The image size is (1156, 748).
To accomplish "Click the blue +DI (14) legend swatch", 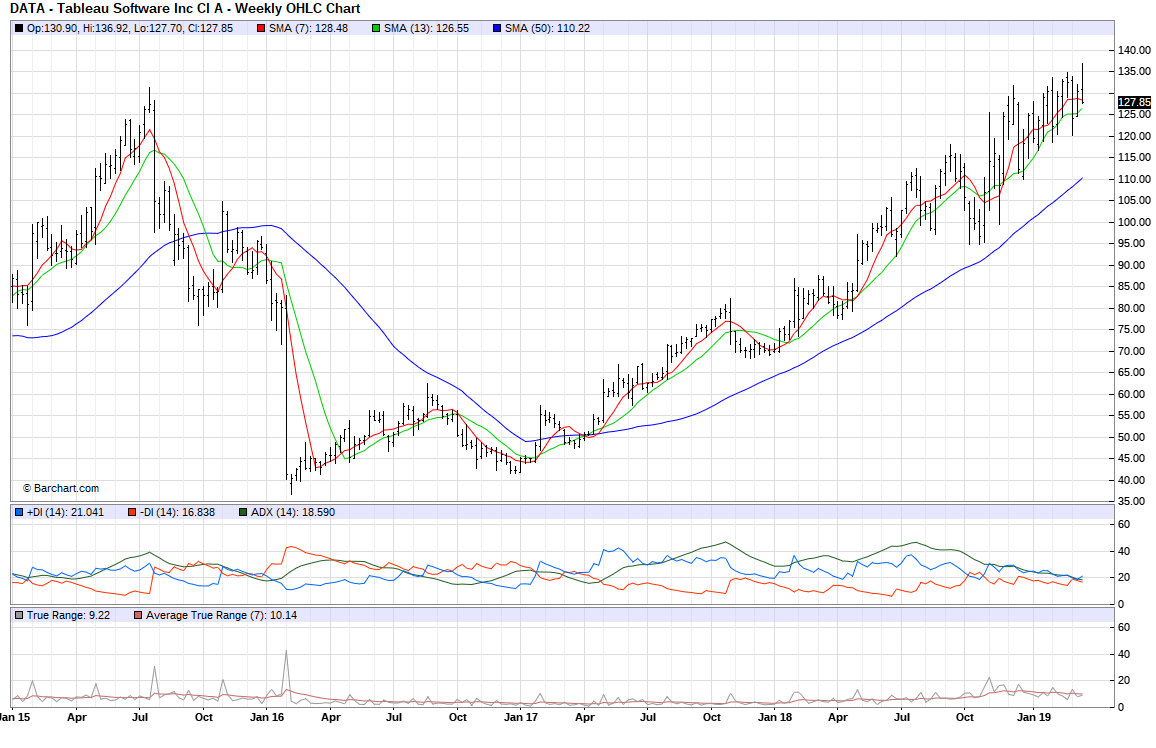I will [19, 512].
